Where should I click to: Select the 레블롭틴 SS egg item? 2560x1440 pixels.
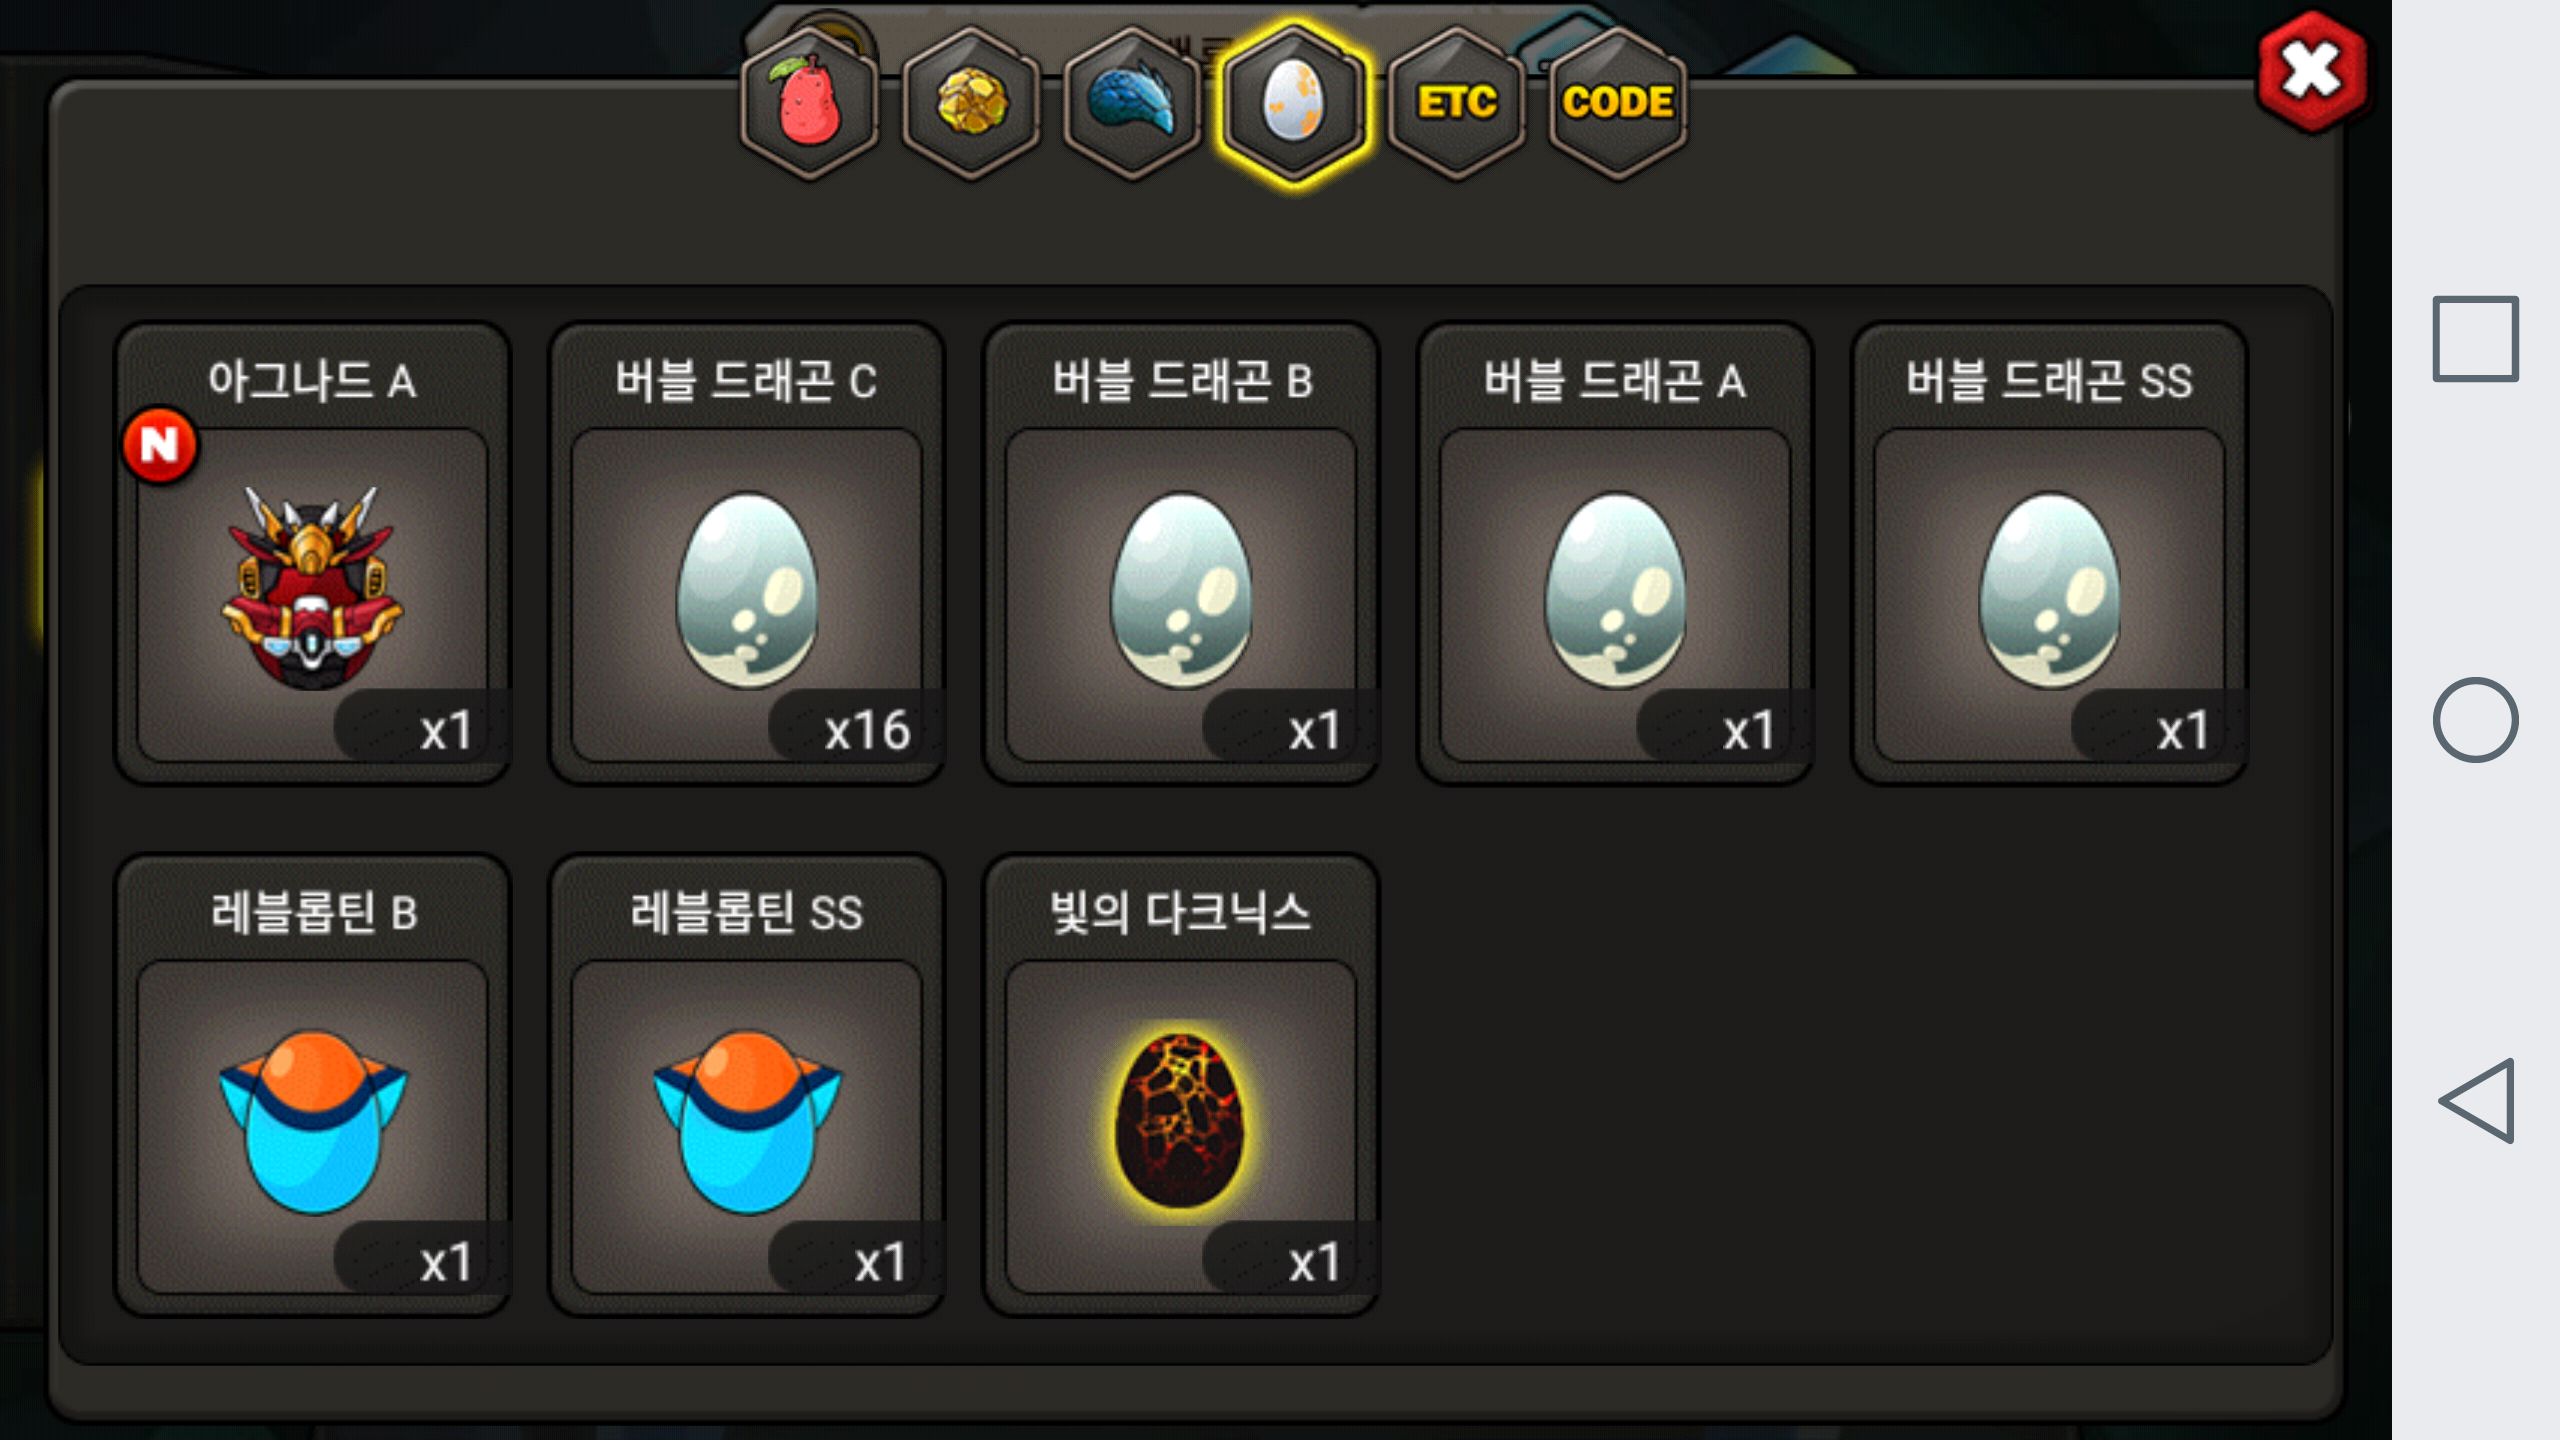[x=747, y=1086]
